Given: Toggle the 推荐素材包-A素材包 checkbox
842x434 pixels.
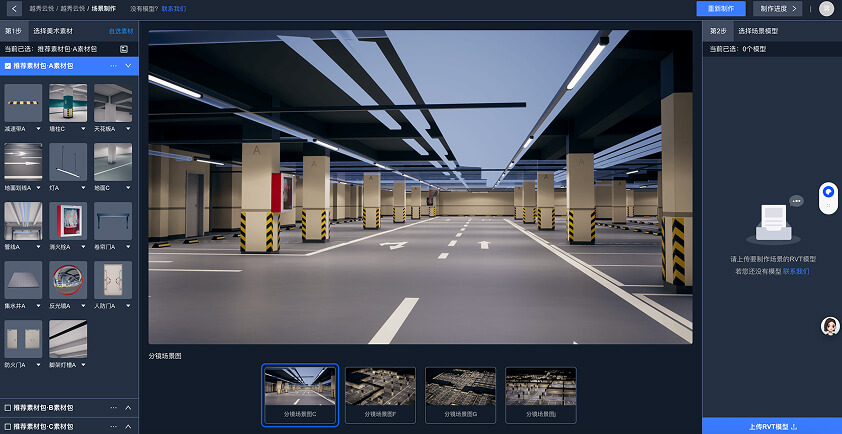Looking at the screenshot, I should [x=8, y=66].
